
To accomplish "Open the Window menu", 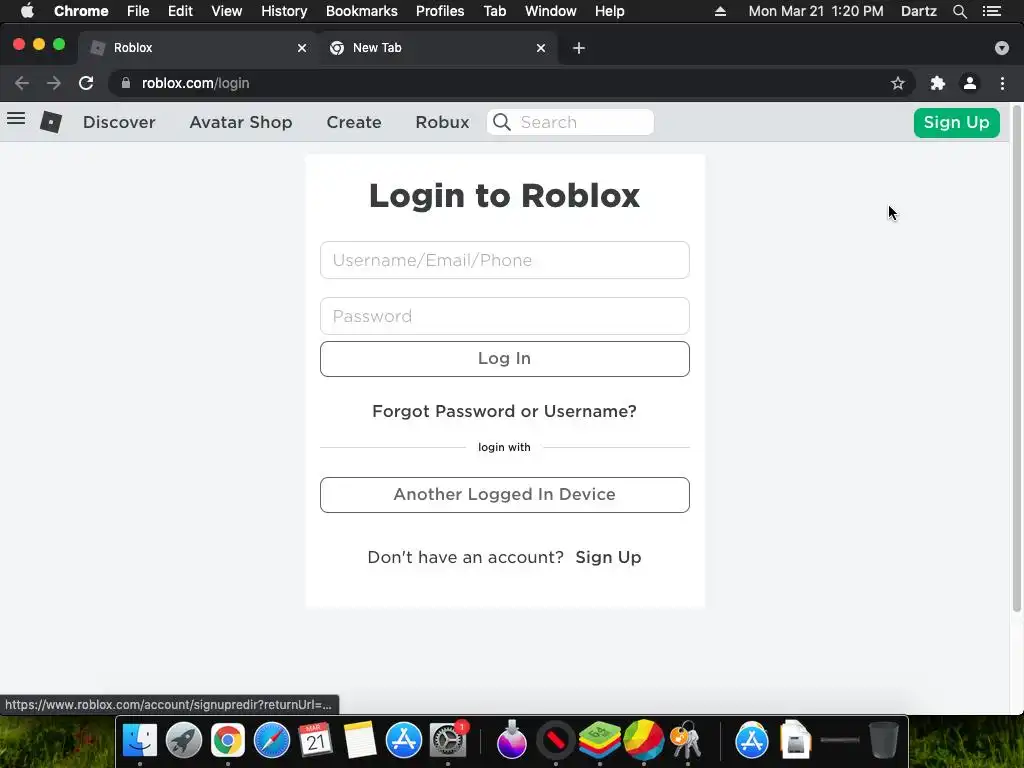I will pyautogui.click(x=551, y=11).
